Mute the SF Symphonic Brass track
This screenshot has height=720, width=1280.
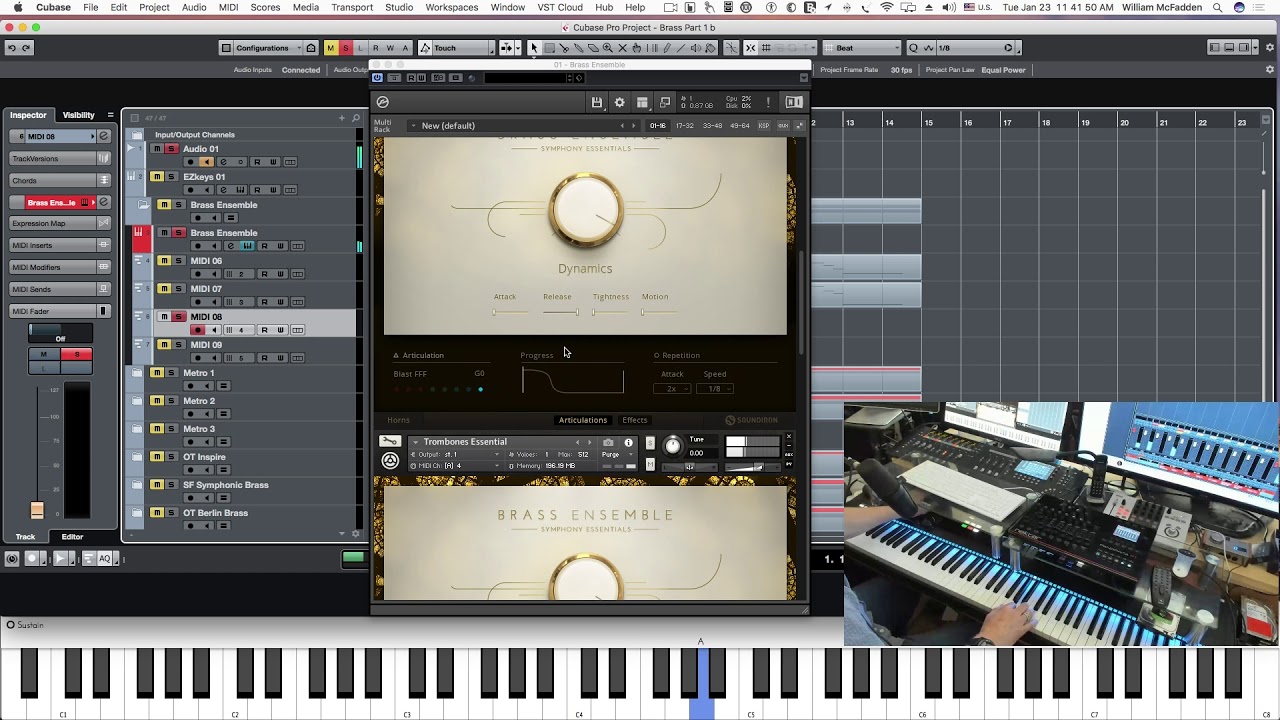[157, 485]
